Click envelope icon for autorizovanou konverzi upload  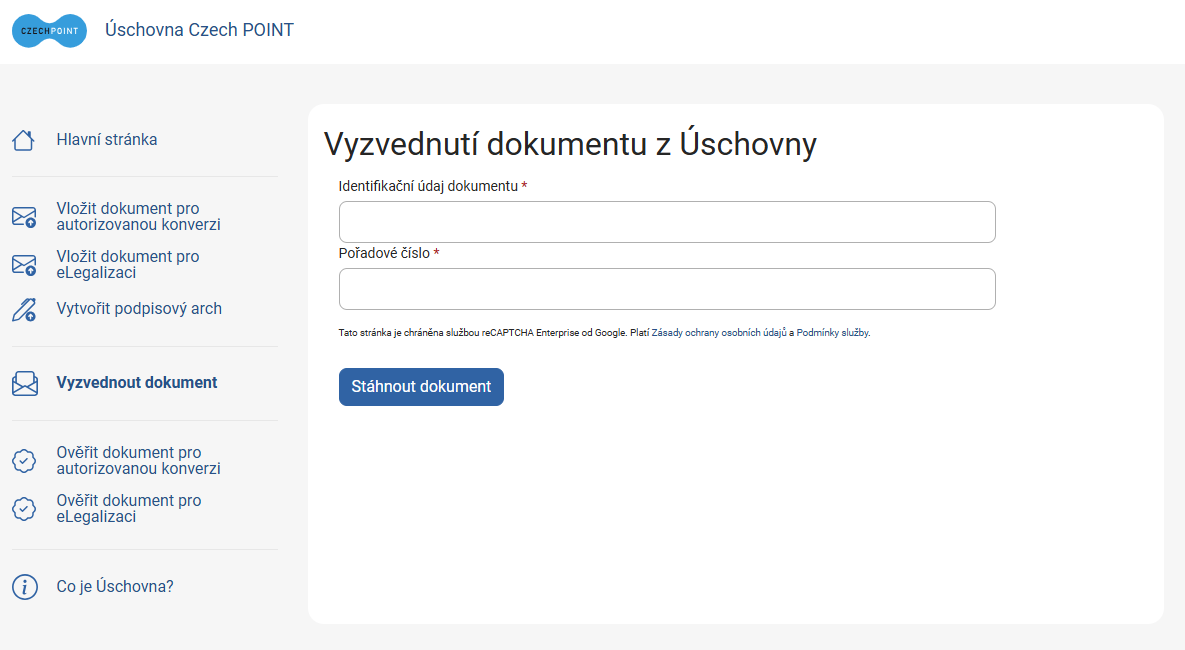coord(24,217)
